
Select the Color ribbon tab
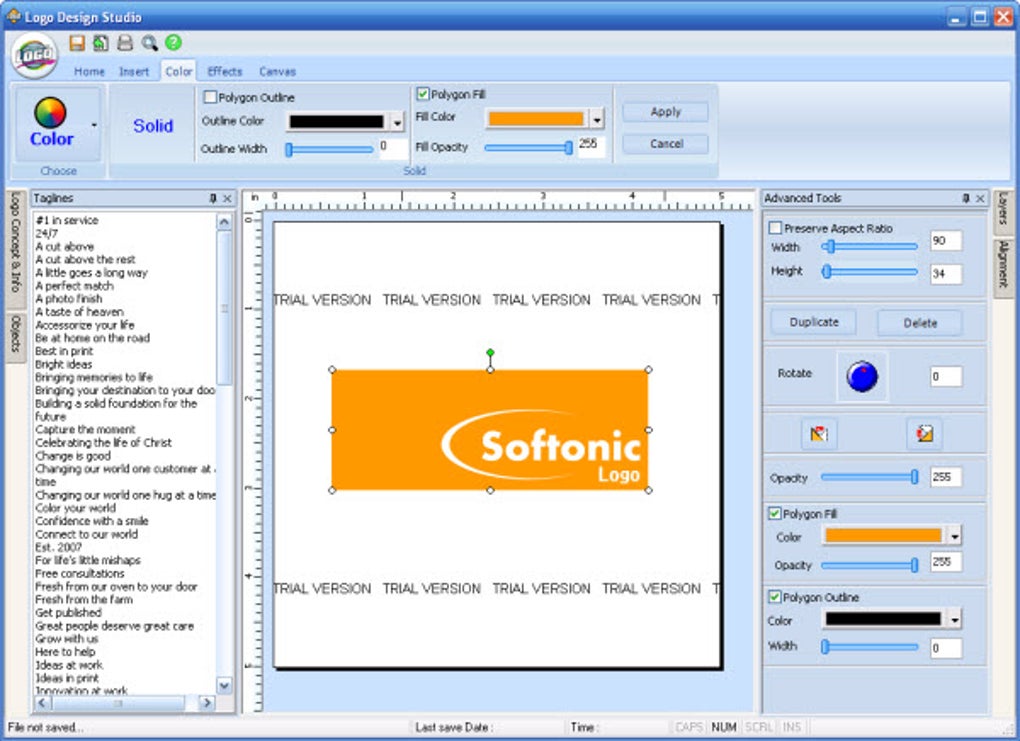coord(178,71)
